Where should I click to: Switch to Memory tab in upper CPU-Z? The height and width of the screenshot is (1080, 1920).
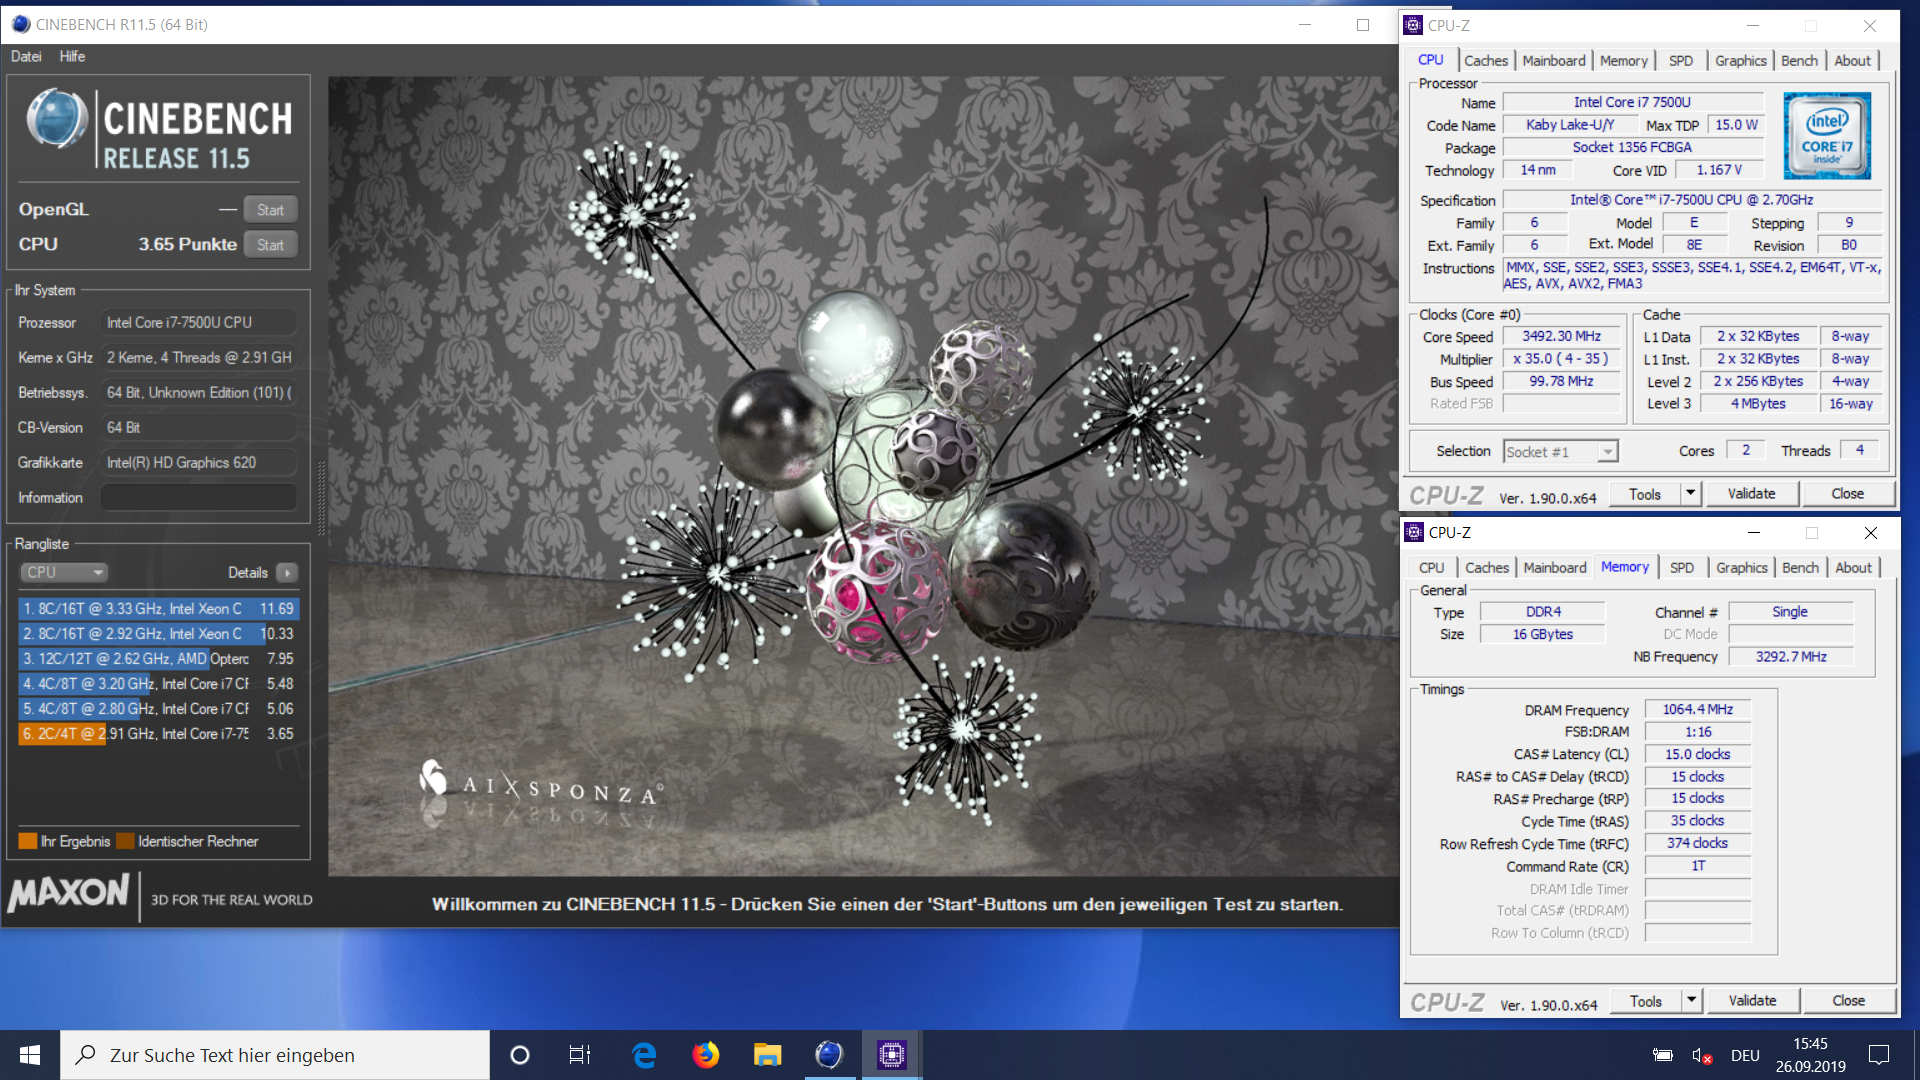coord(1624,61)
